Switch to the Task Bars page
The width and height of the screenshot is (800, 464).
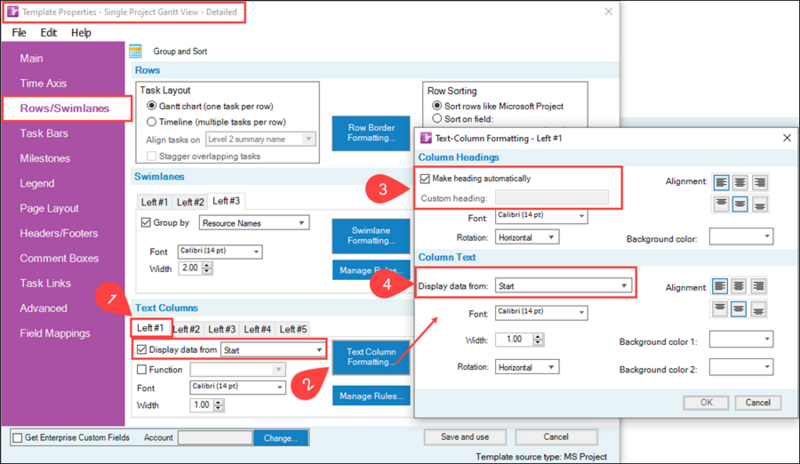(x=44, y=133)
